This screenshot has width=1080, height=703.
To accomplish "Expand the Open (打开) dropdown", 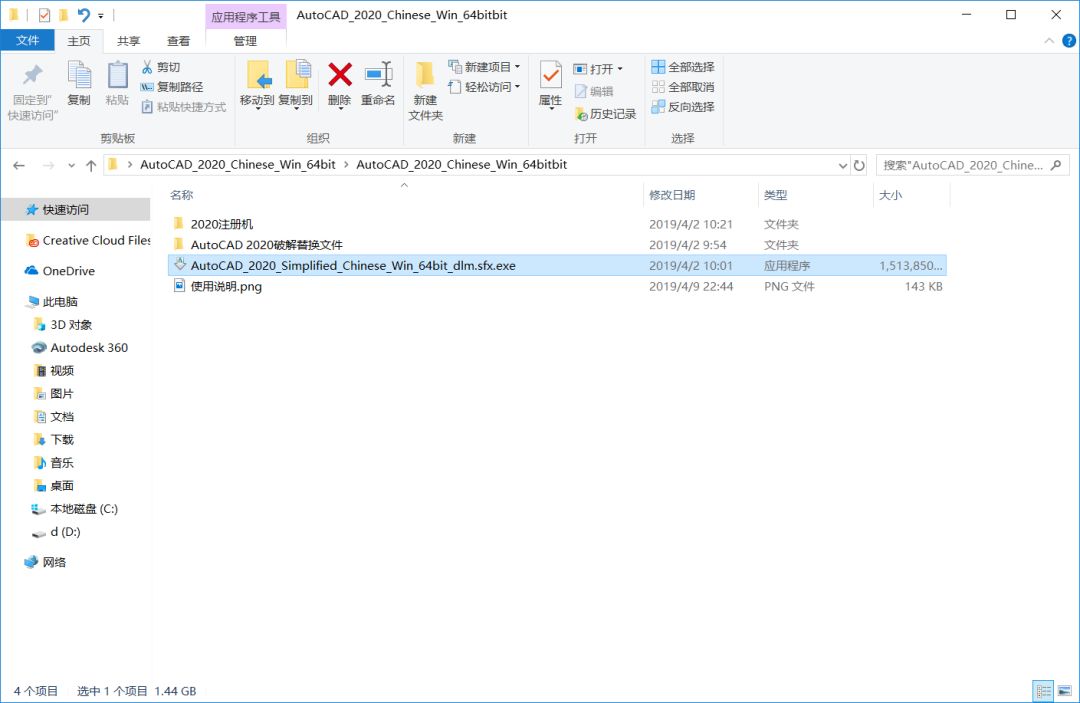I will coord(620,69).
